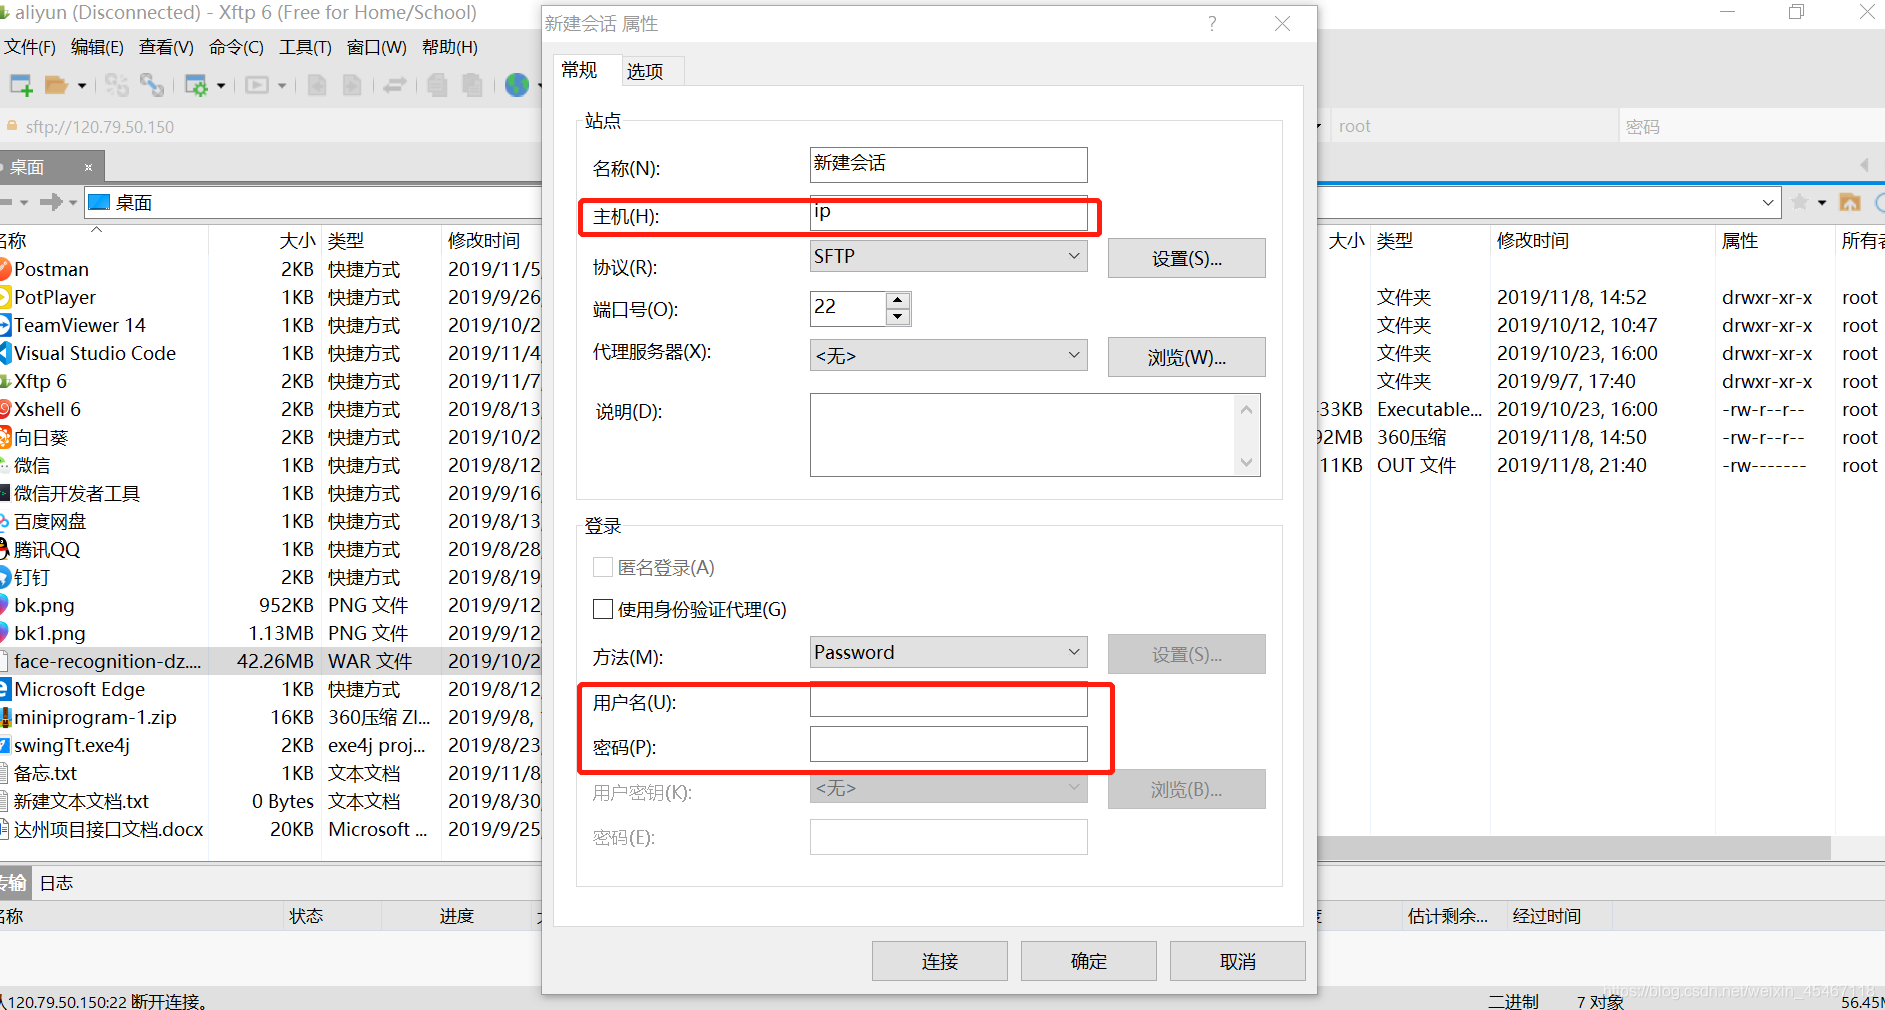Click the synchronize arrows toolbar icon
1885x1010 pixels.
(x=395, y=85)
